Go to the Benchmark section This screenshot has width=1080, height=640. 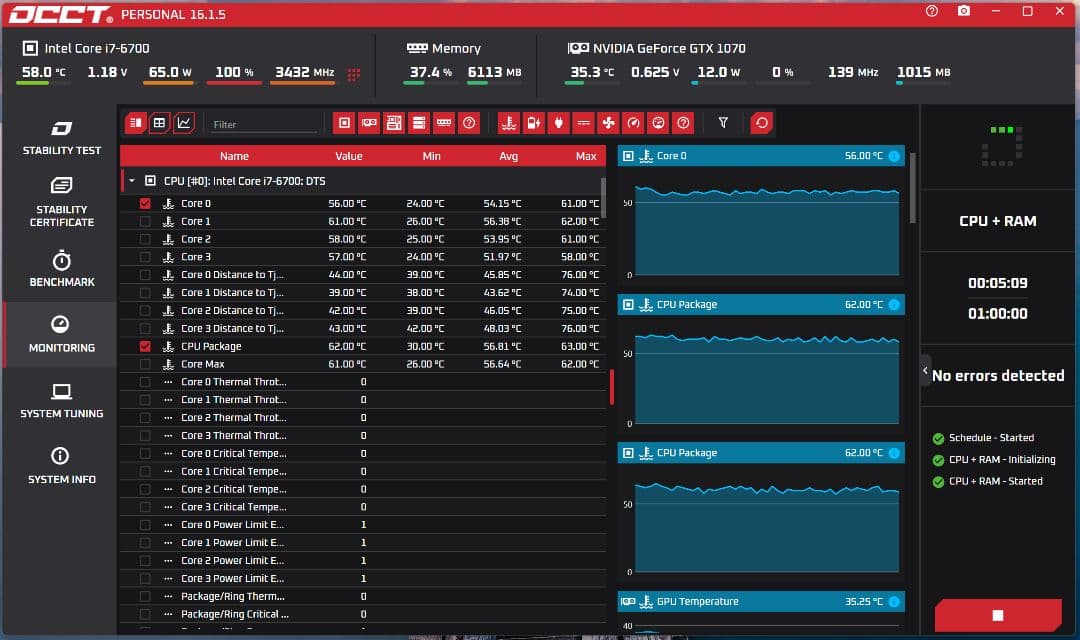click(61, 269)
